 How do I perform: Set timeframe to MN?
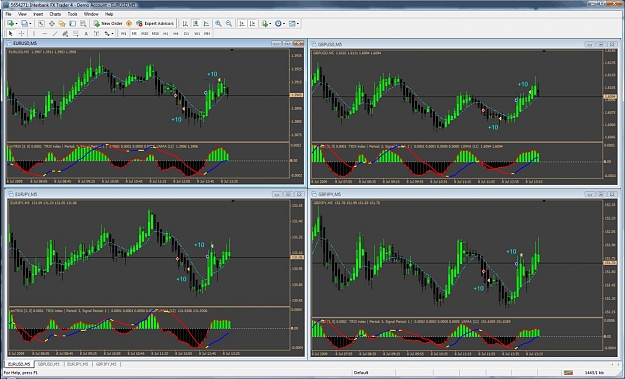tap(207, 33)
